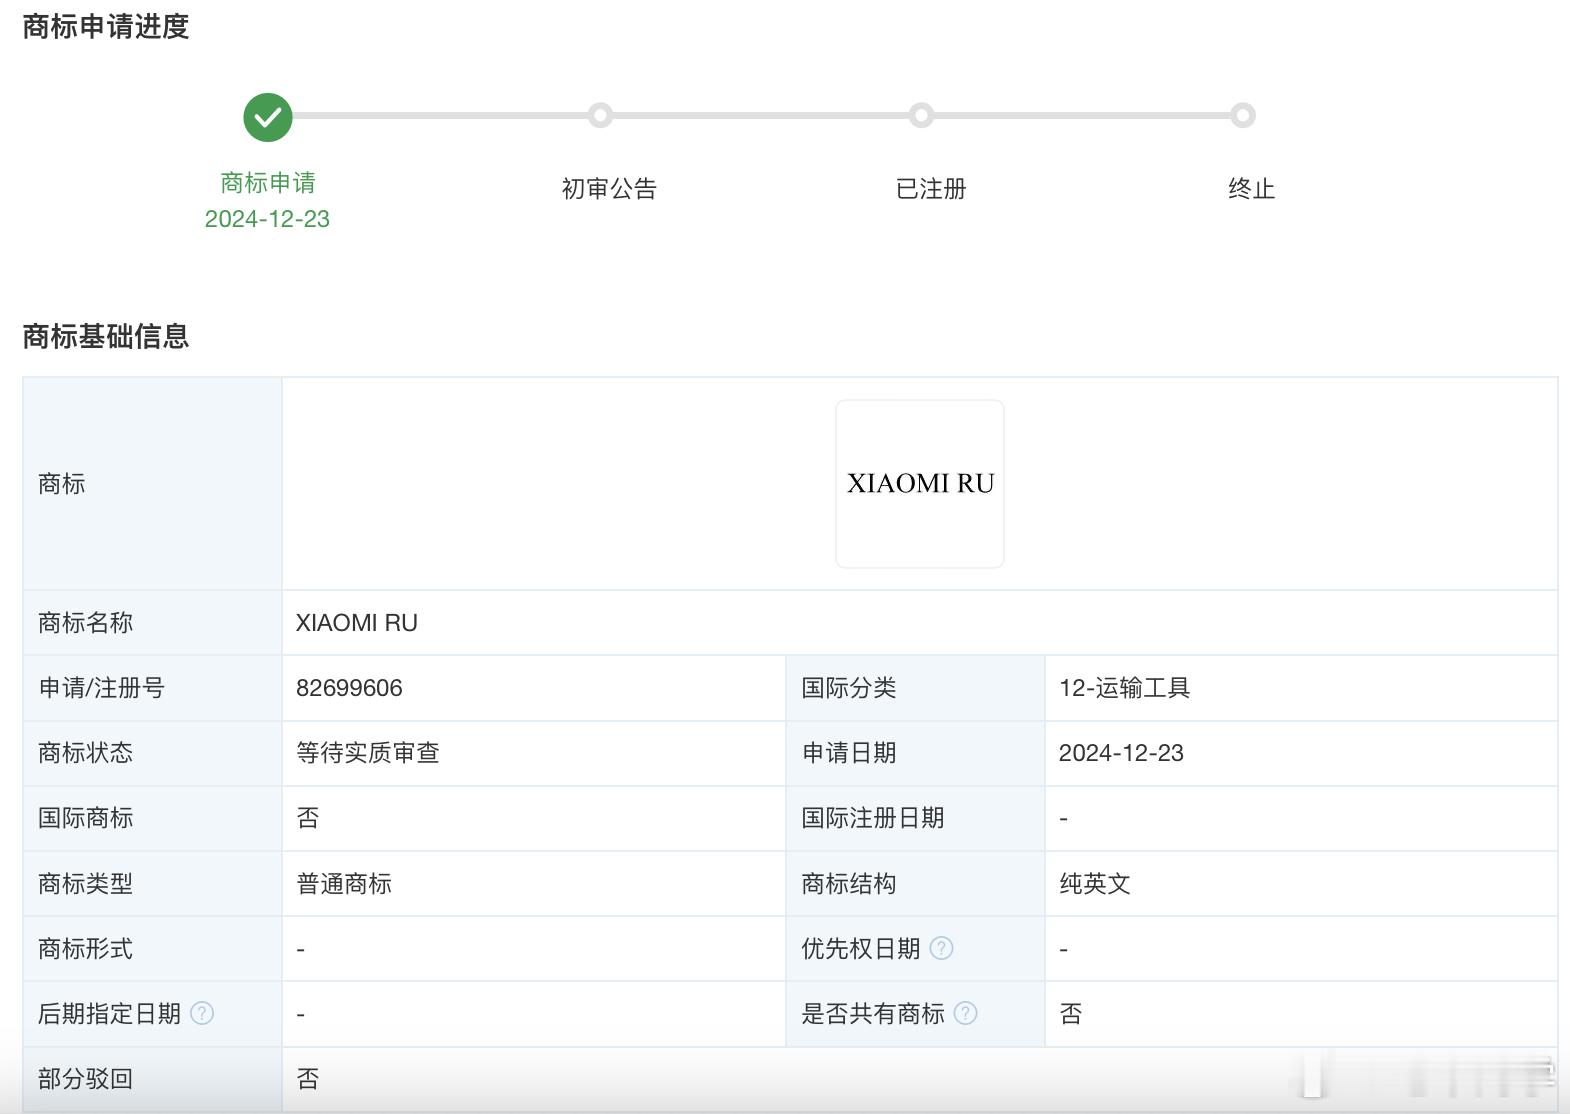Select the 优先权日期 label text
This screenshot has width=1570, height=1114.
[x=861, y=948]
